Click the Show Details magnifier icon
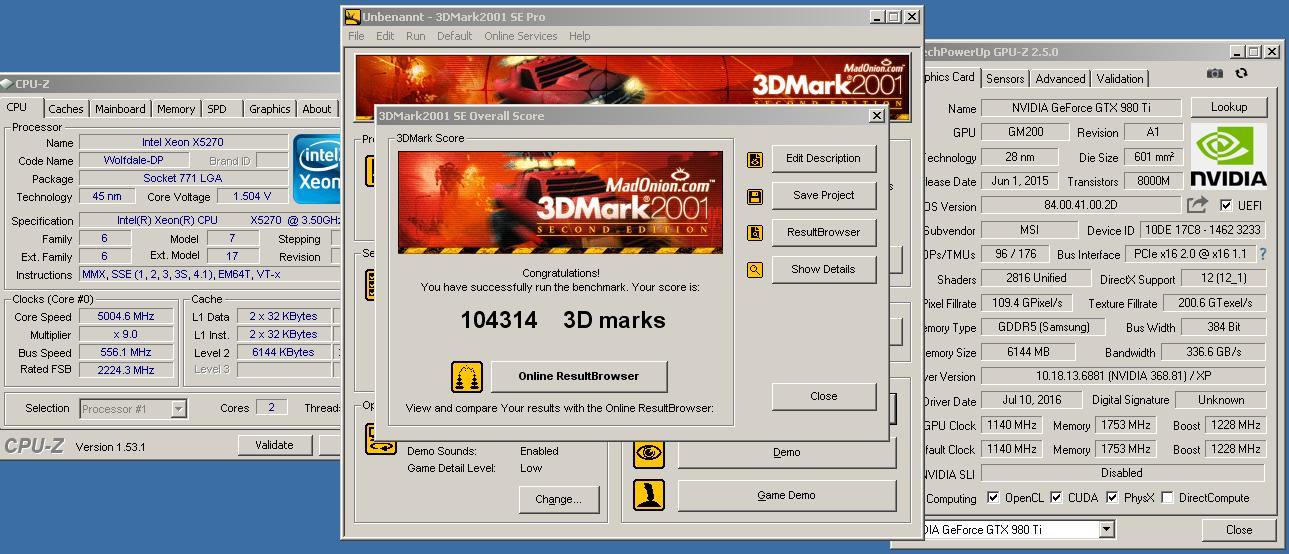1289x554 pixels. tap(755, 270)
